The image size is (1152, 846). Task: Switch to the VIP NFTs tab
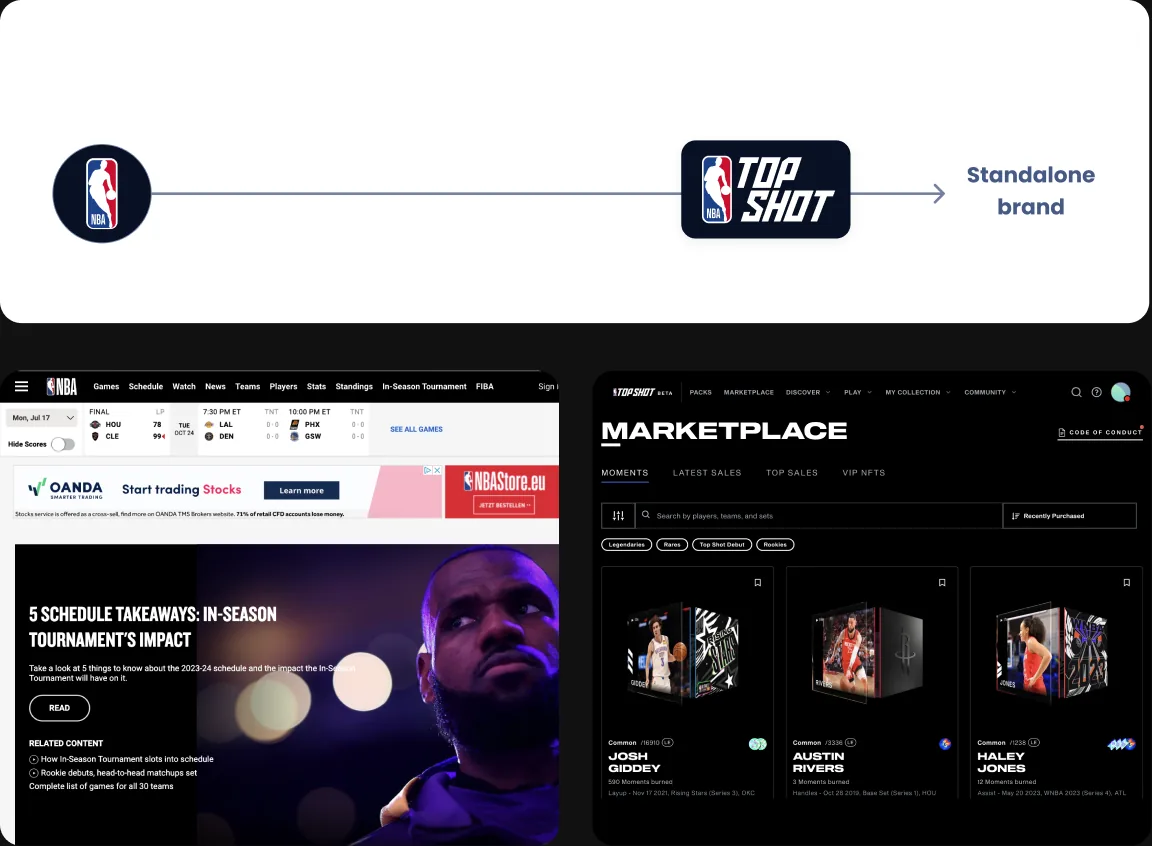pyautogui.click(x=863, y=473)
